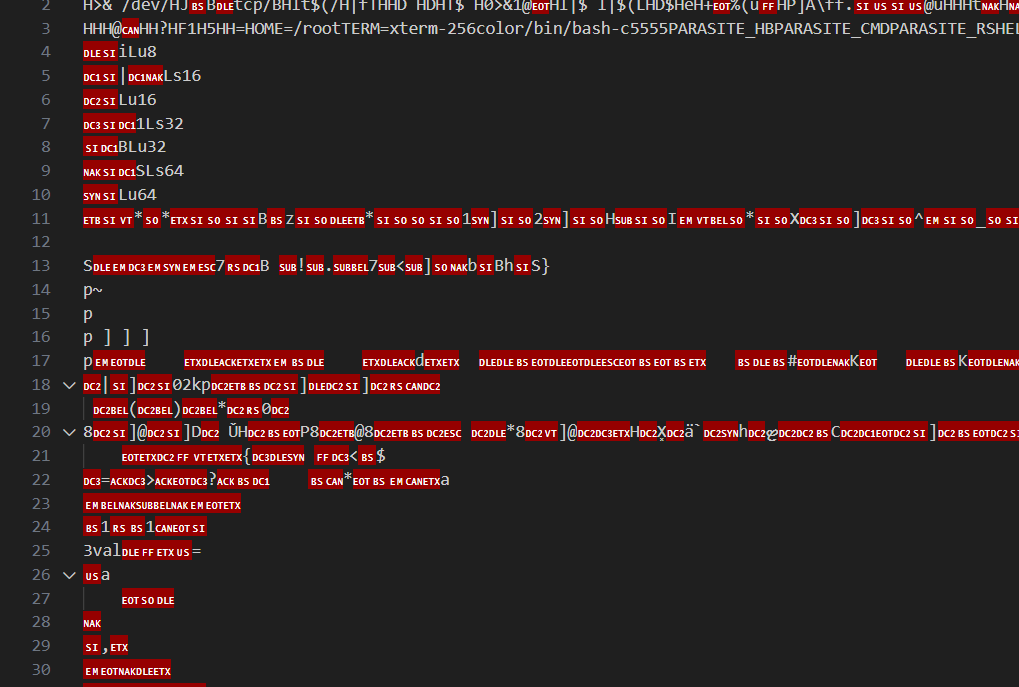Click the "p ] ] ]" text on line 16

click(116, 337)
